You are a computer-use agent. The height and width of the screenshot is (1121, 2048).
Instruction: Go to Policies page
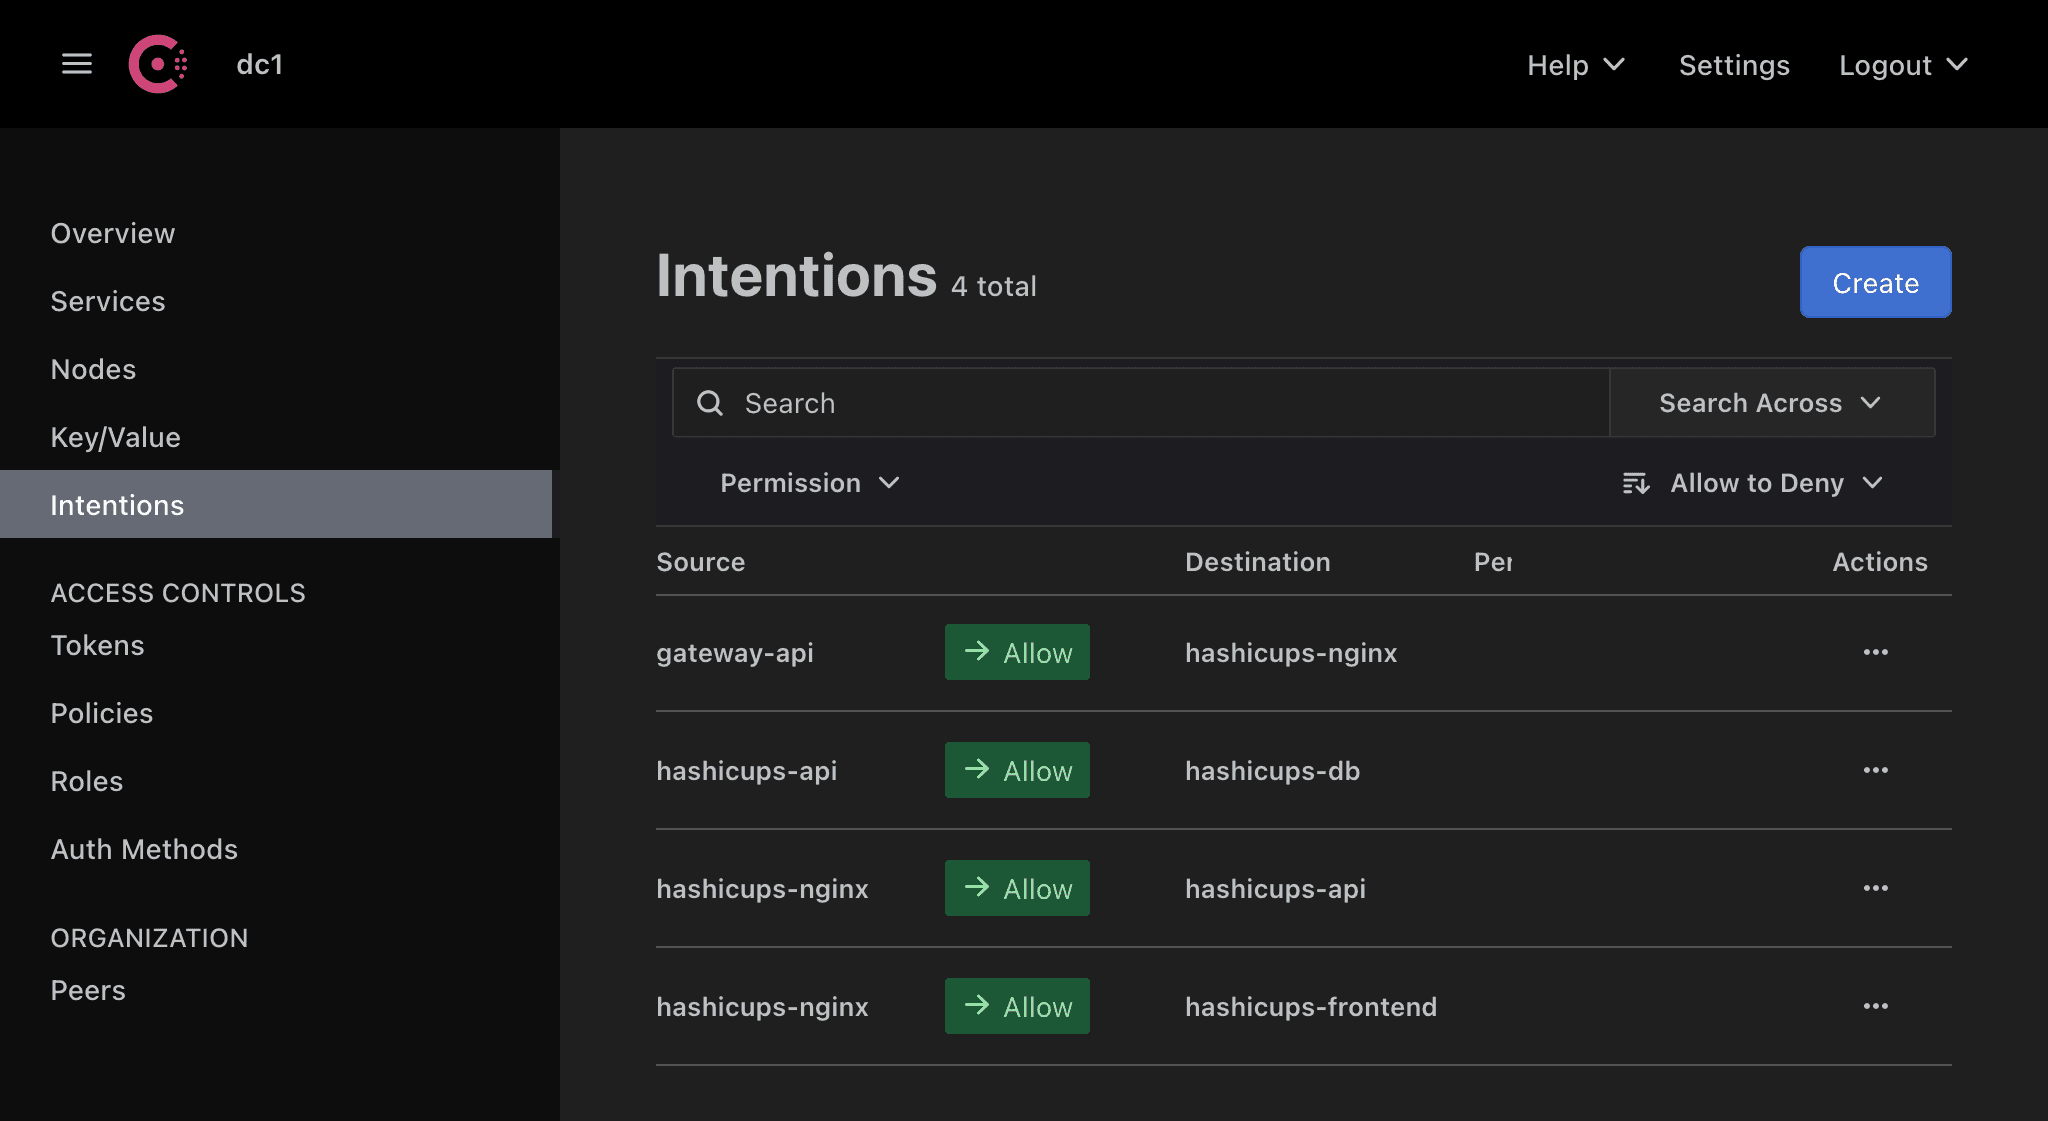[102, 713]
